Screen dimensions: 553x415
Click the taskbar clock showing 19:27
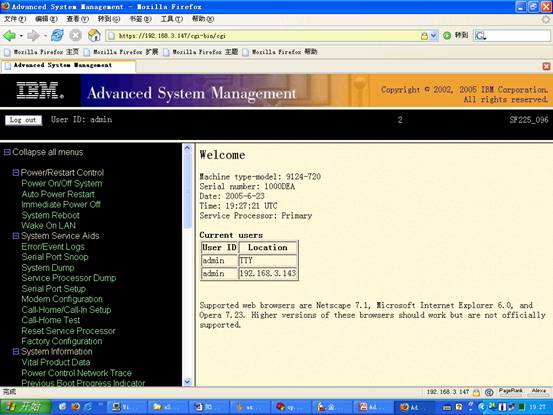pos(537,407)
